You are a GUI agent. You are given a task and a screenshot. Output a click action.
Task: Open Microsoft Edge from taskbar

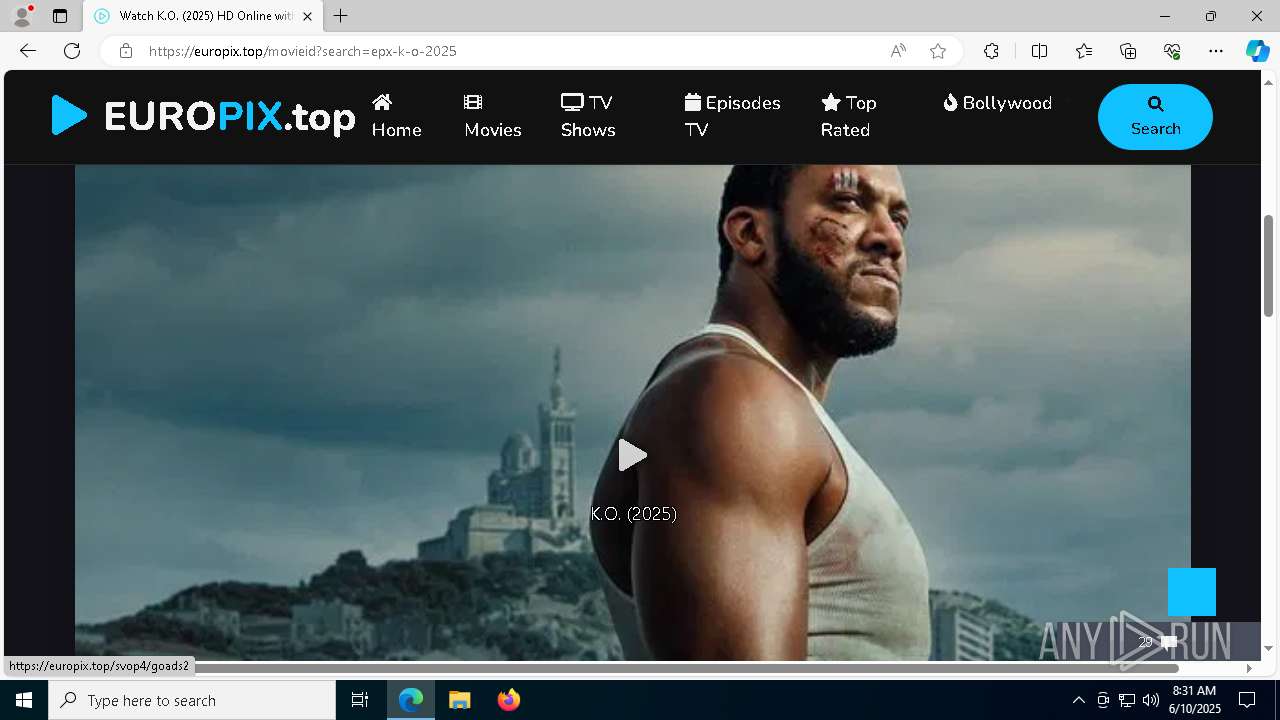tap(411, 700)
